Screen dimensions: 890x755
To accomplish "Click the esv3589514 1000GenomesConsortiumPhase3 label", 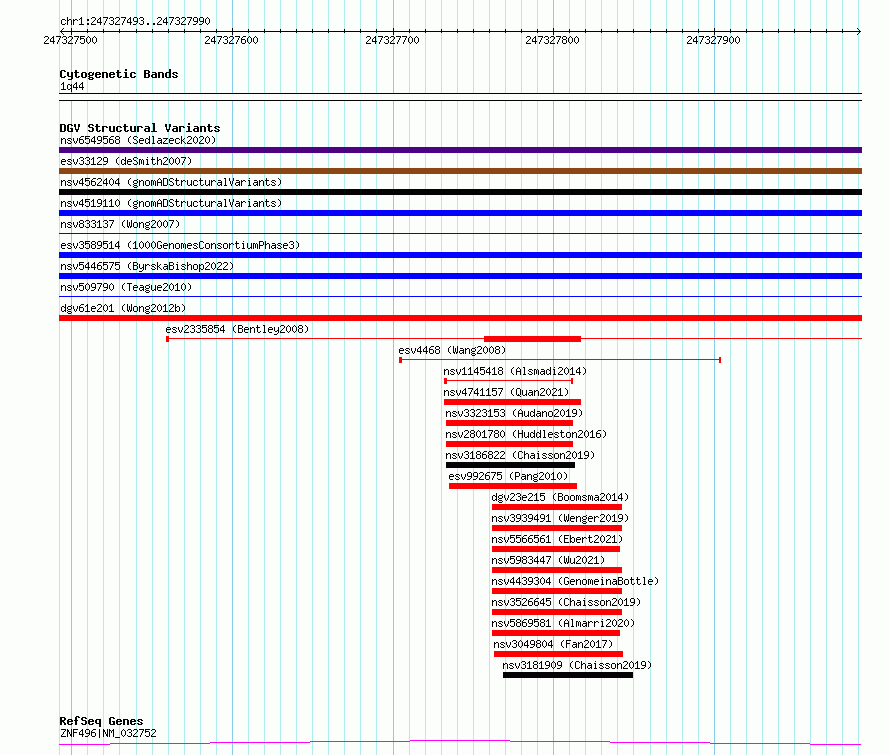I will coord(179,245).
